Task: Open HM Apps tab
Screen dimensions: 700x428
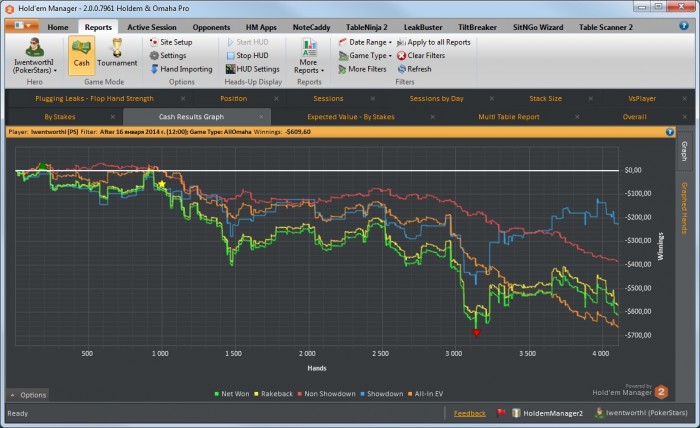Action: click(x=261, y=27)
